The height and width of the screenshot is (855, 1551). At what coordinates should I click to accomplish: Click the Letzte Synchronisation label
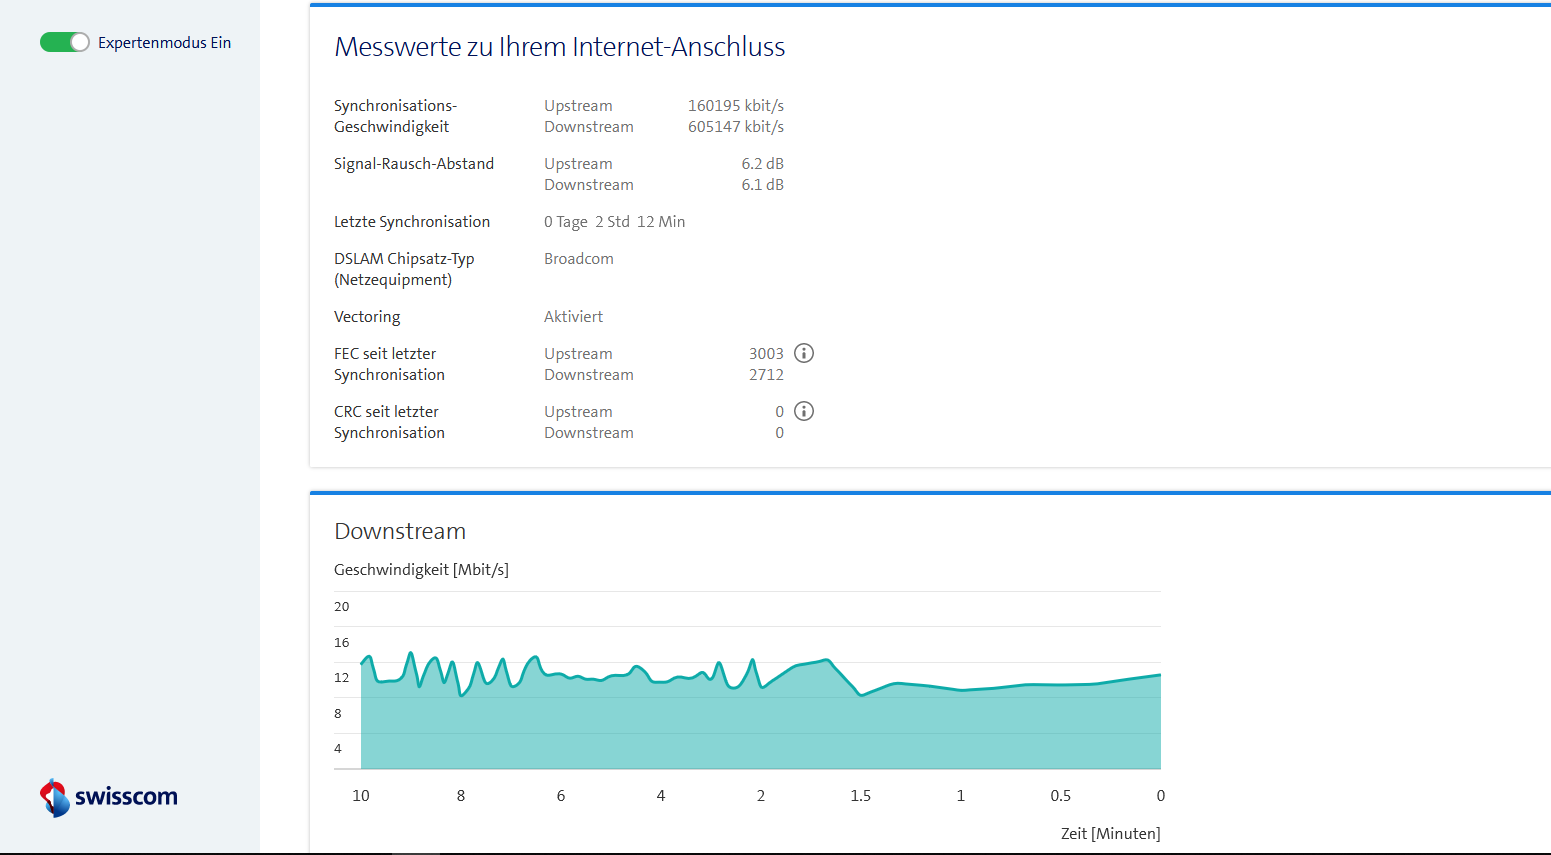(412, 222)
